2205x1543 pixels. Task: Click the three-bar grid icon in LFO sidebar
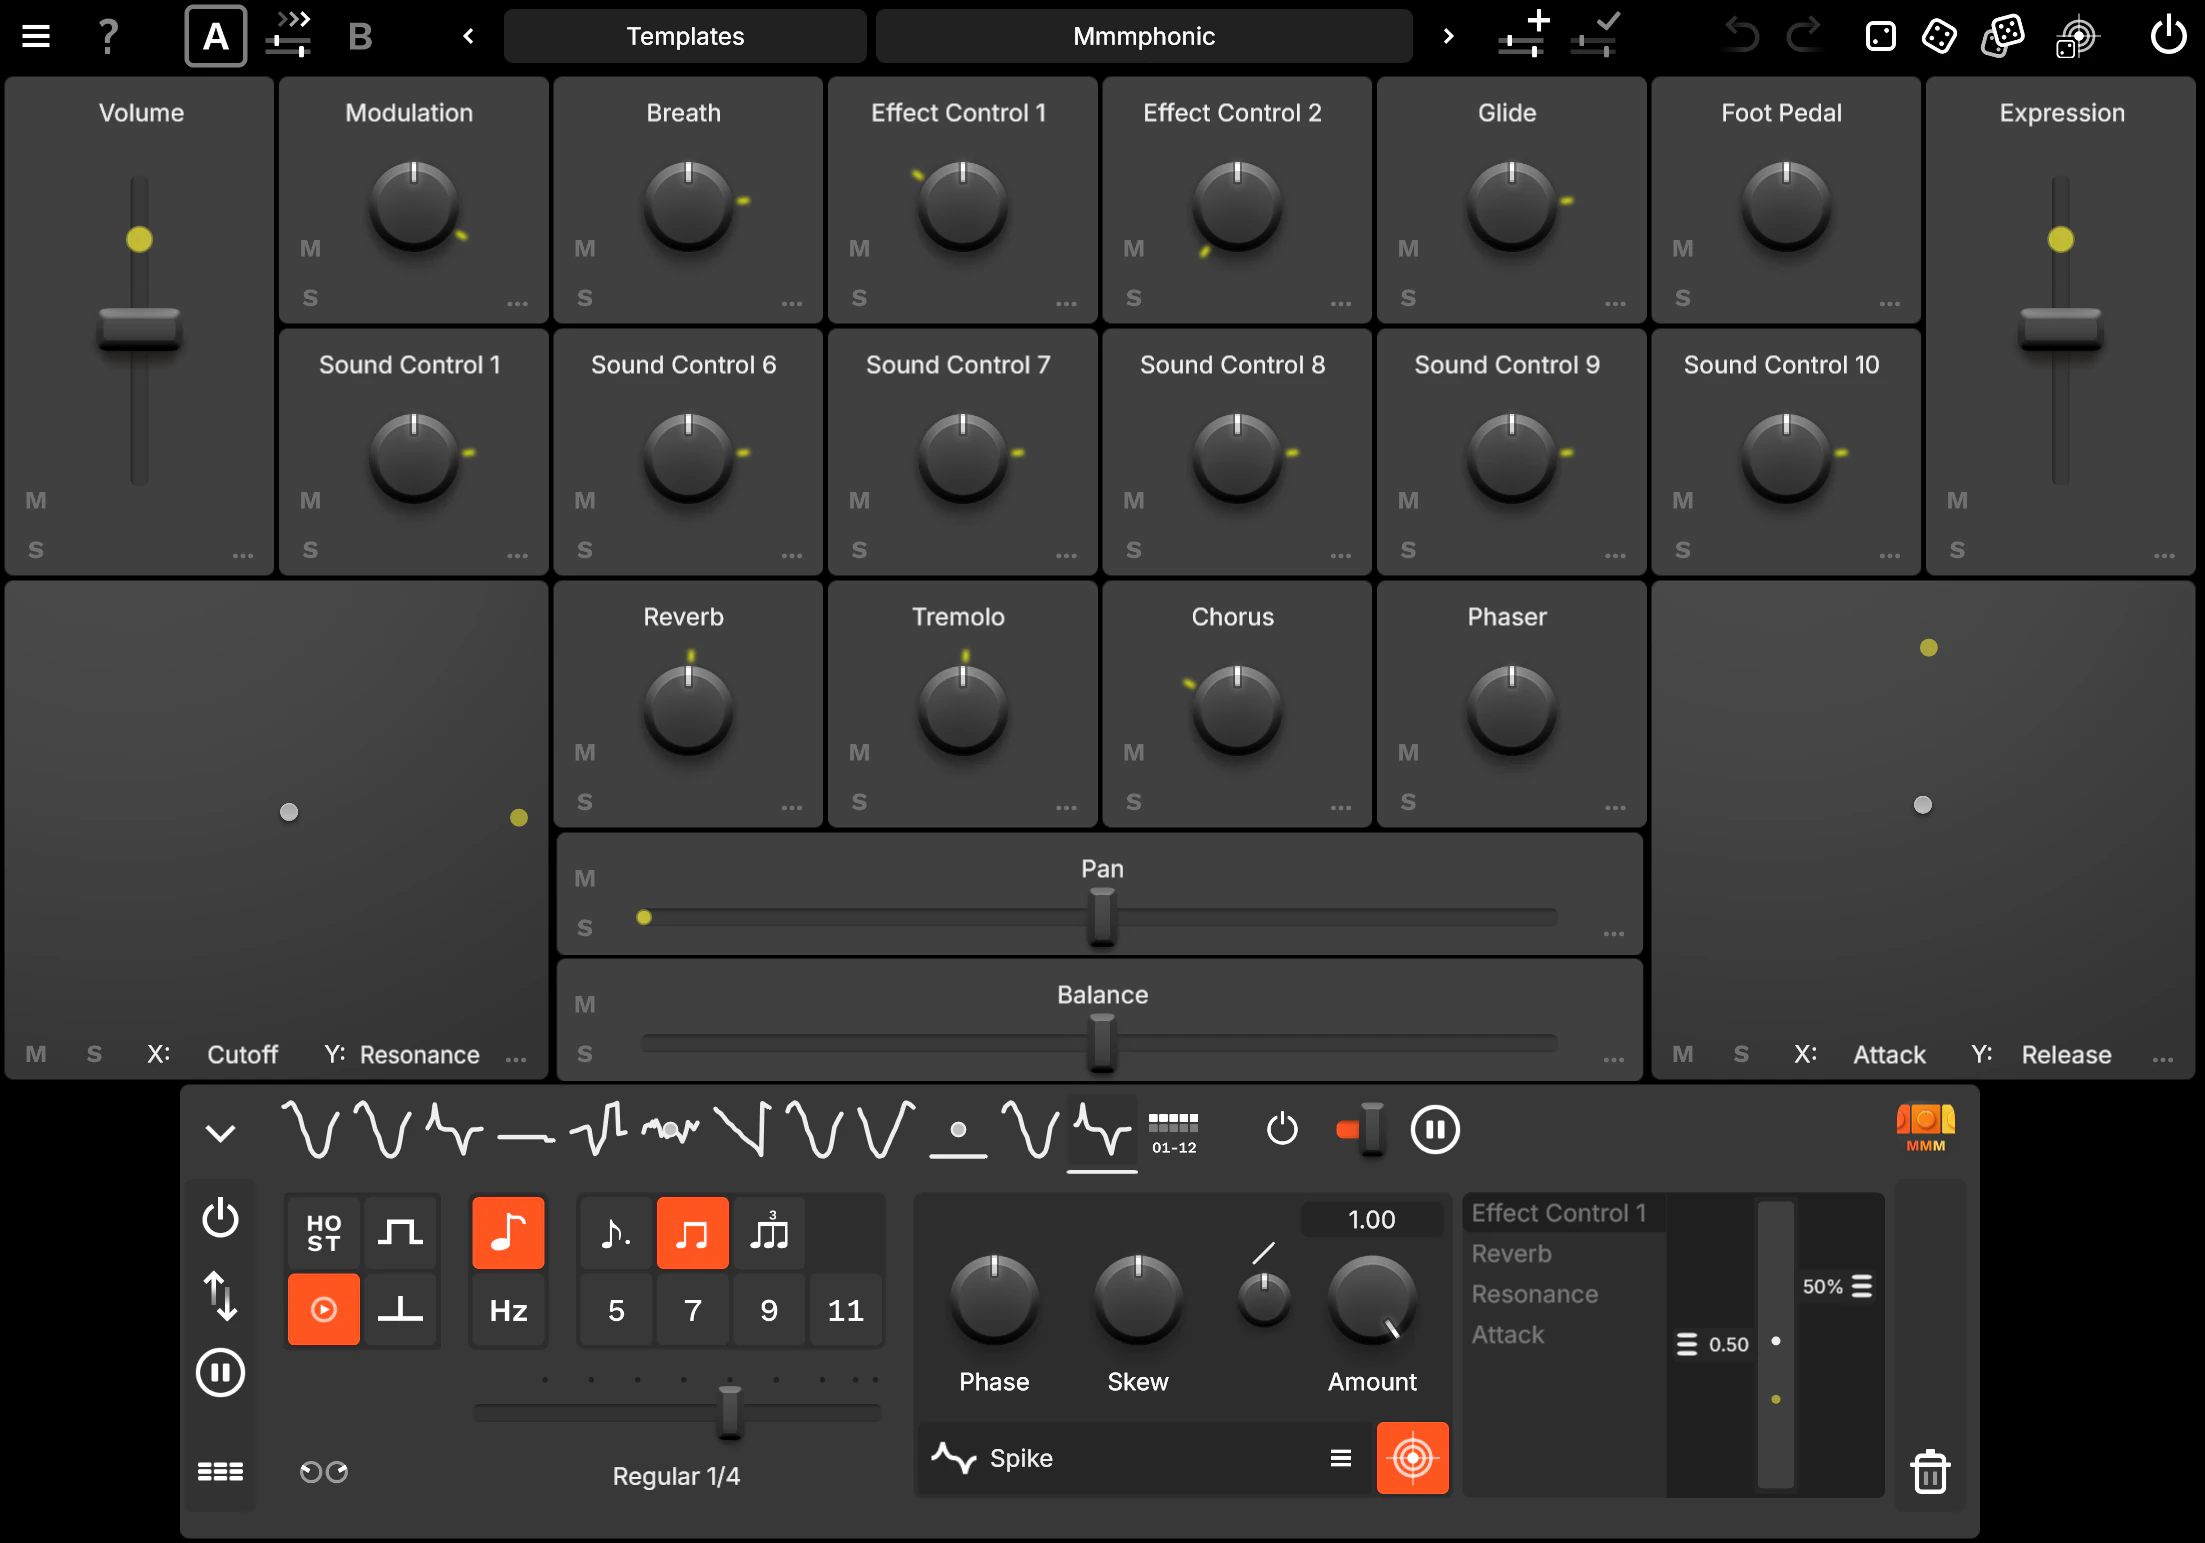coord(220,1471)
